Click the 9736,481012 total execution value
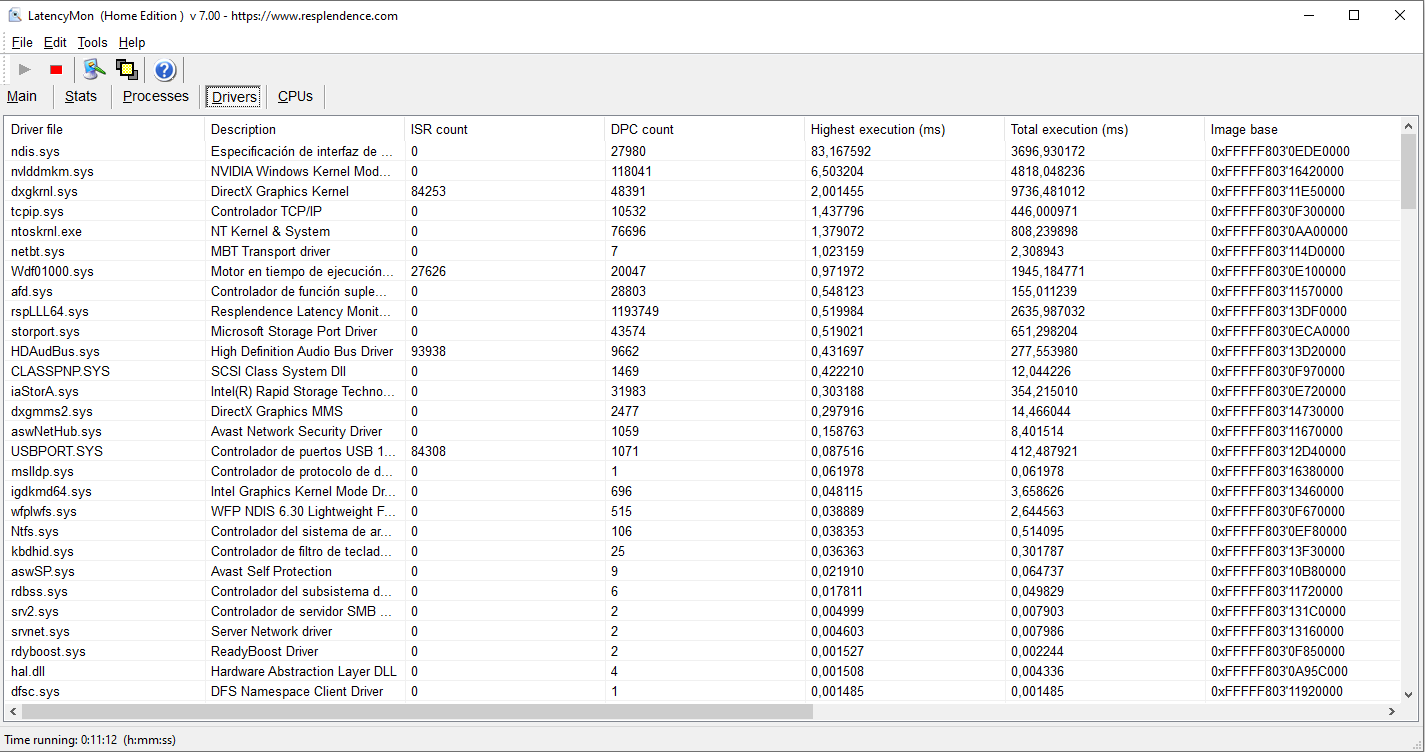 coord(1047,191)
